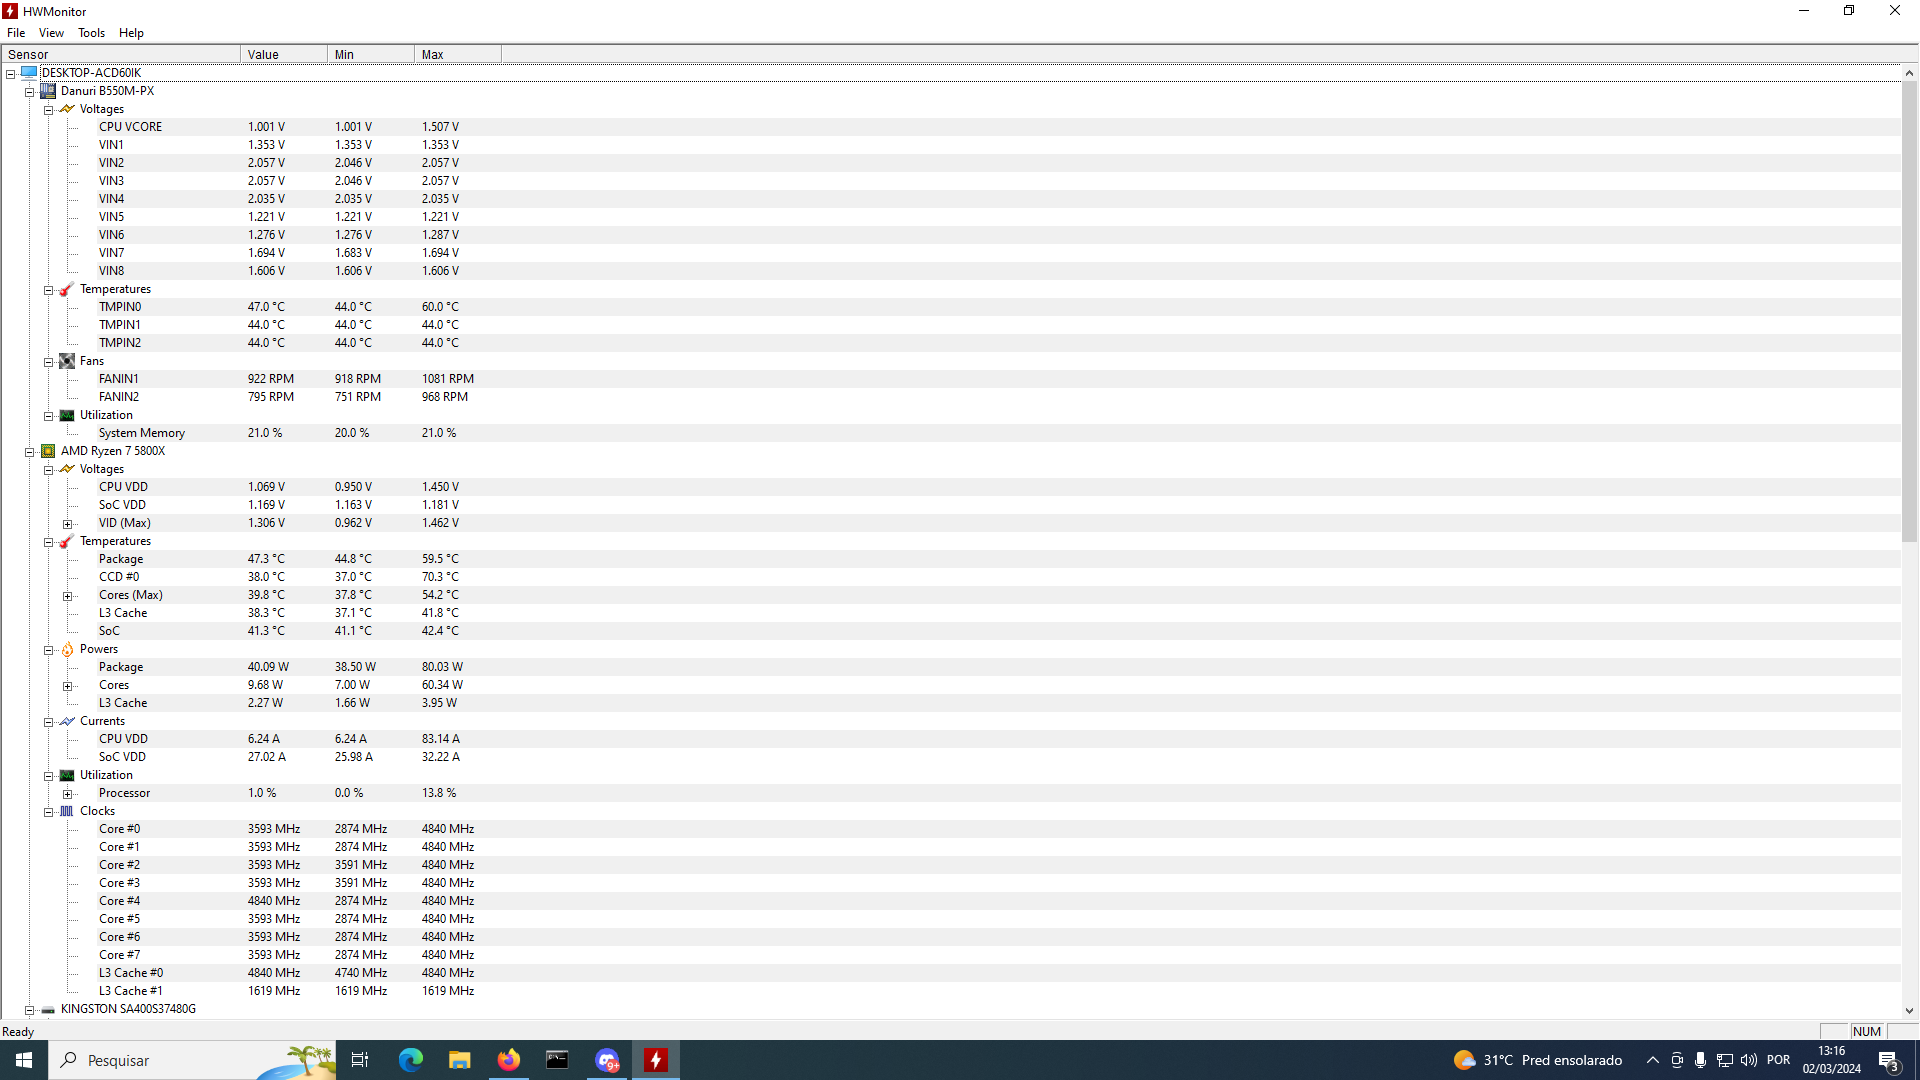This screenshot has height=1080, width=1920.
Task: Click the vertical scrollbar down arrow
Action: pyautogui.click(x=1909, y=1011)
